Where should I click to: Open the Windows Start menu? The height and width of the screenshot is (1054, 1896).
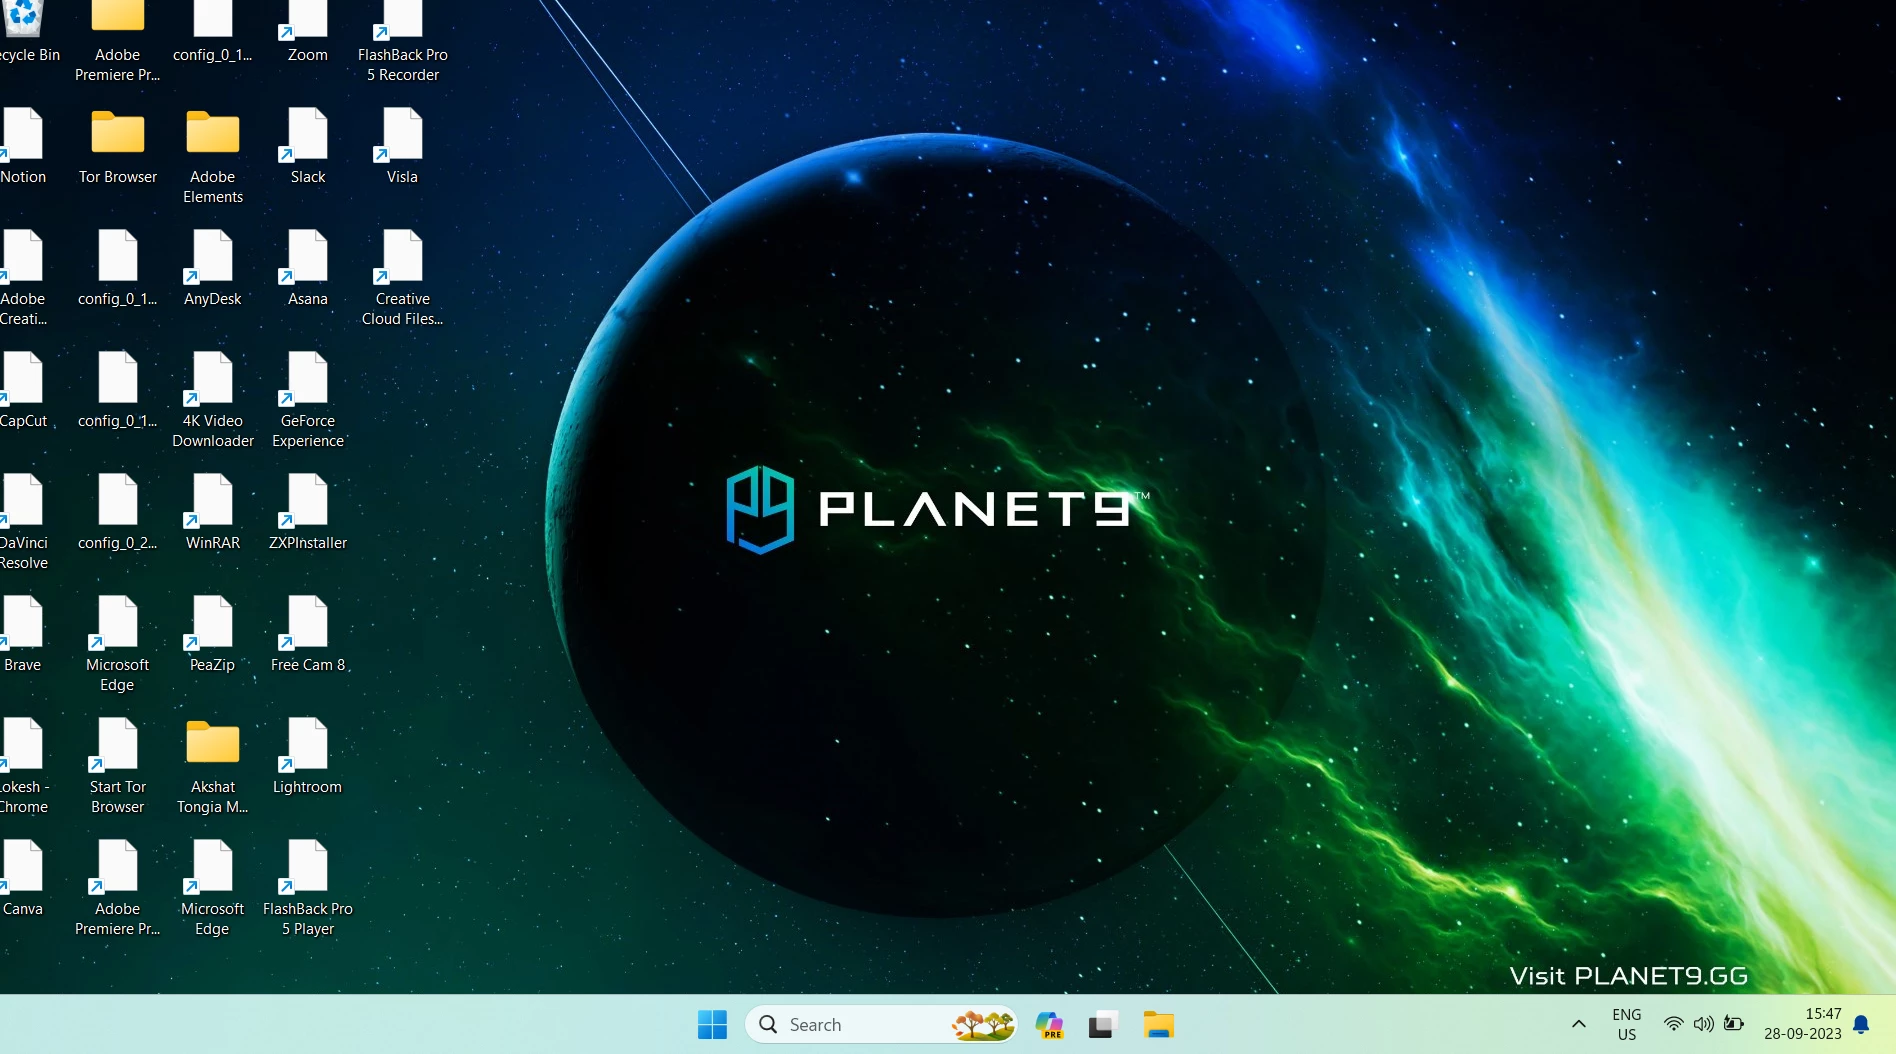[712, 1024]
